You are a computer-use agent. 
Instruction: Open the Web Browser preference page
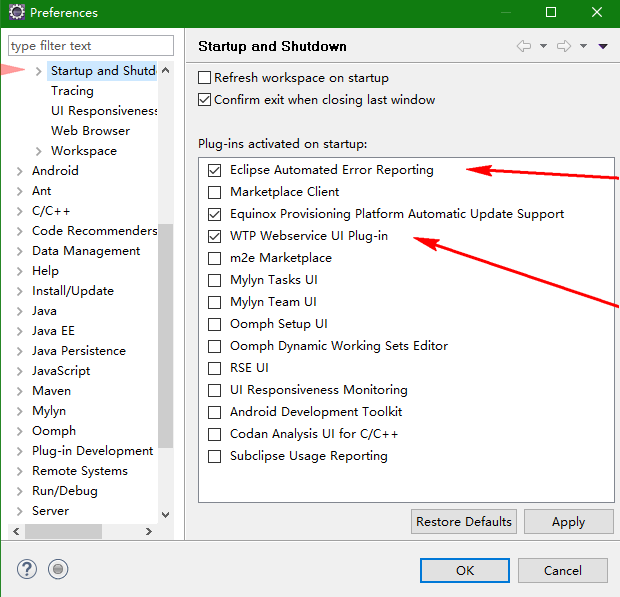[x=90, y=131]
